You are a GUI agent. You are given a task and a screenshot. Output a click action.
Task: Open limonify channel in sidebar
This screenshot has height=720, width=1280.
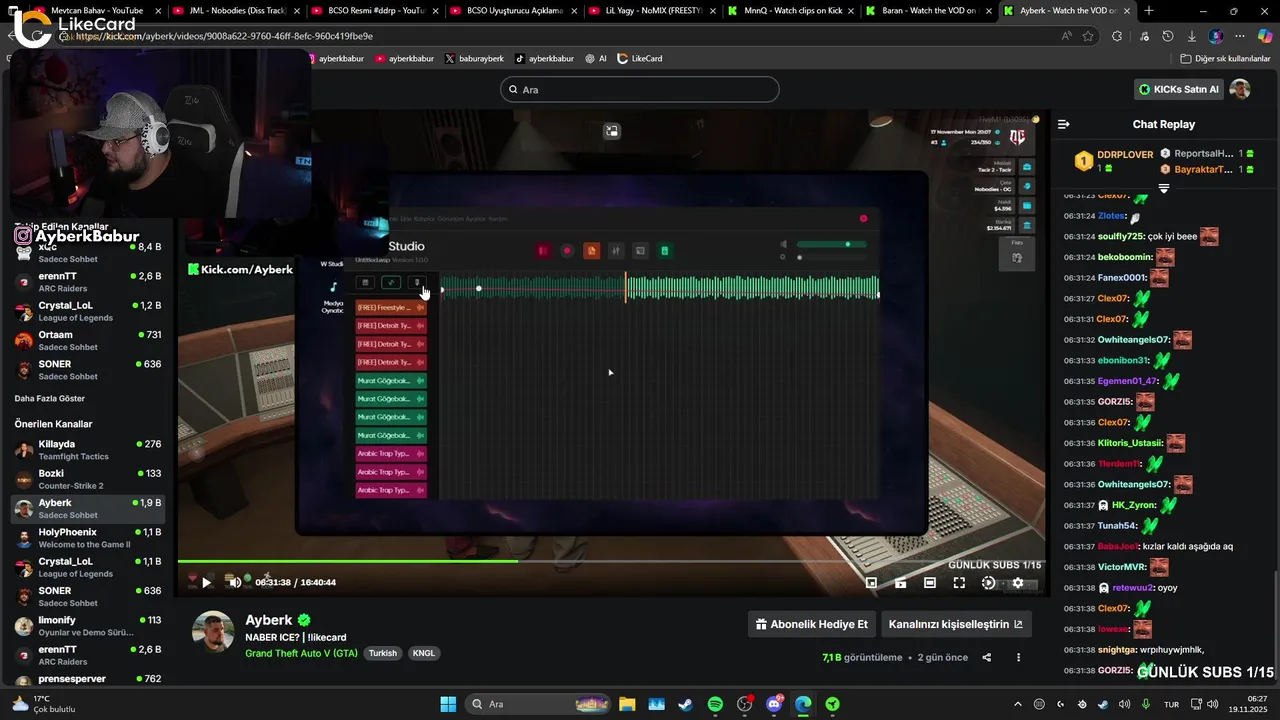88,626
